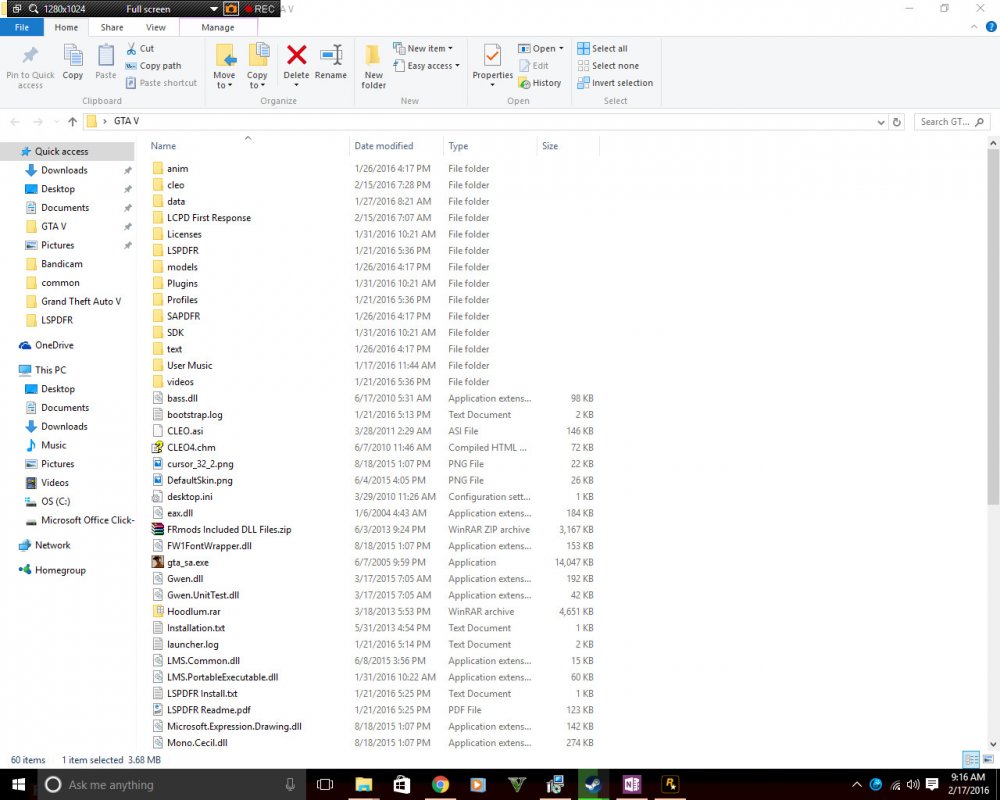
Task: Select LSPDFR Readme.pdf file
Action: click(x=209, y=710)
